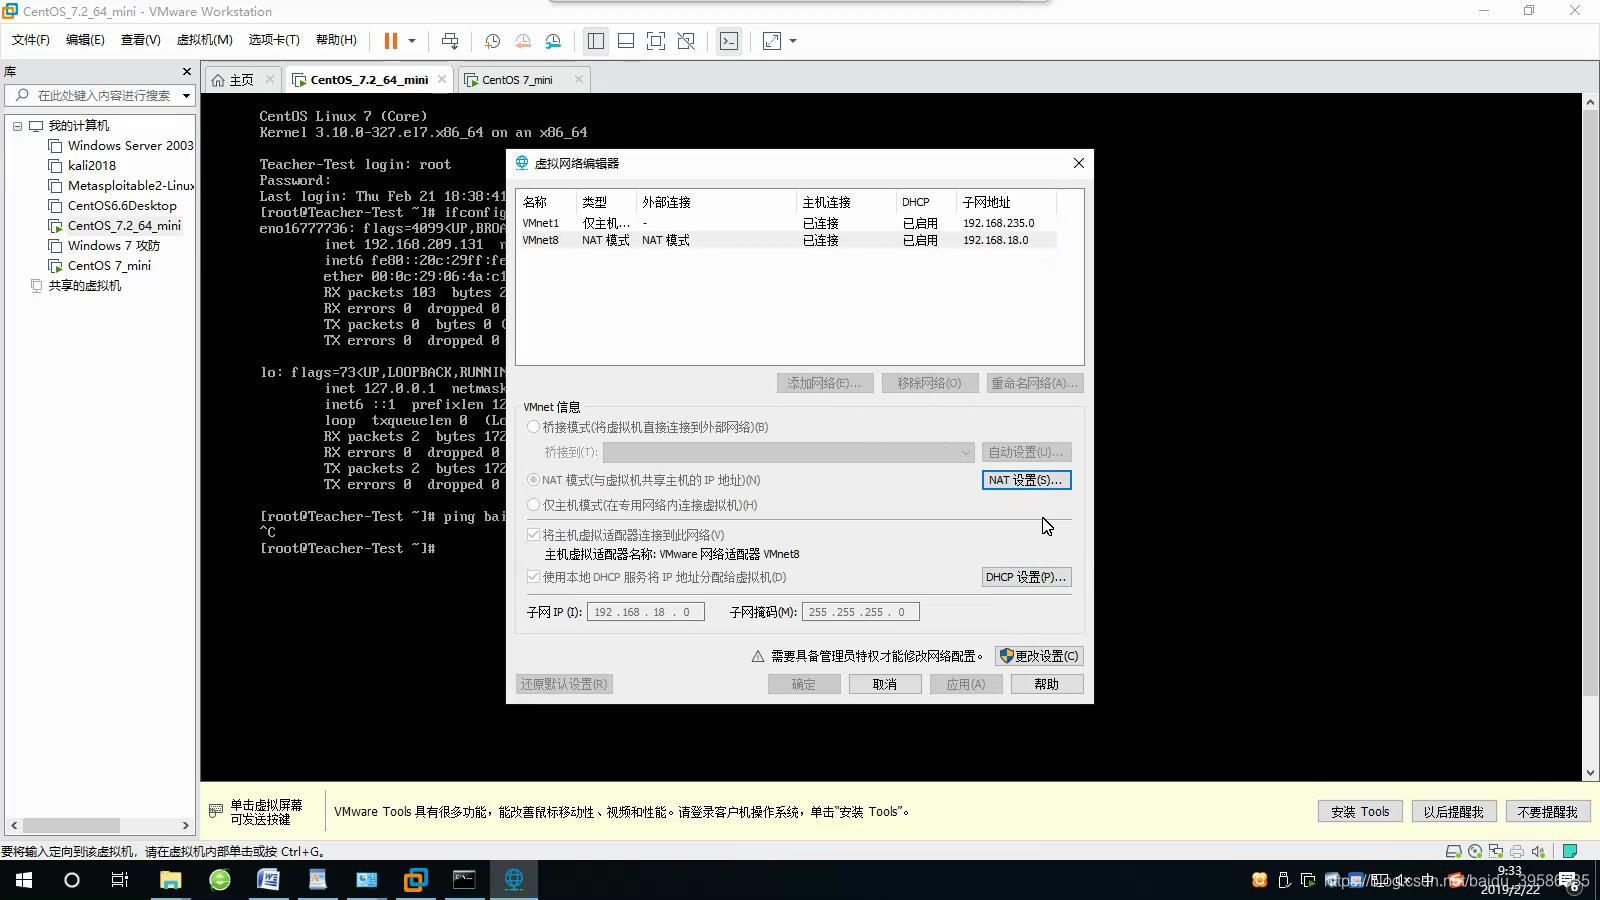Open VMware Workstation taskbar icon
1600x900 pixels.
coord(415,880)
